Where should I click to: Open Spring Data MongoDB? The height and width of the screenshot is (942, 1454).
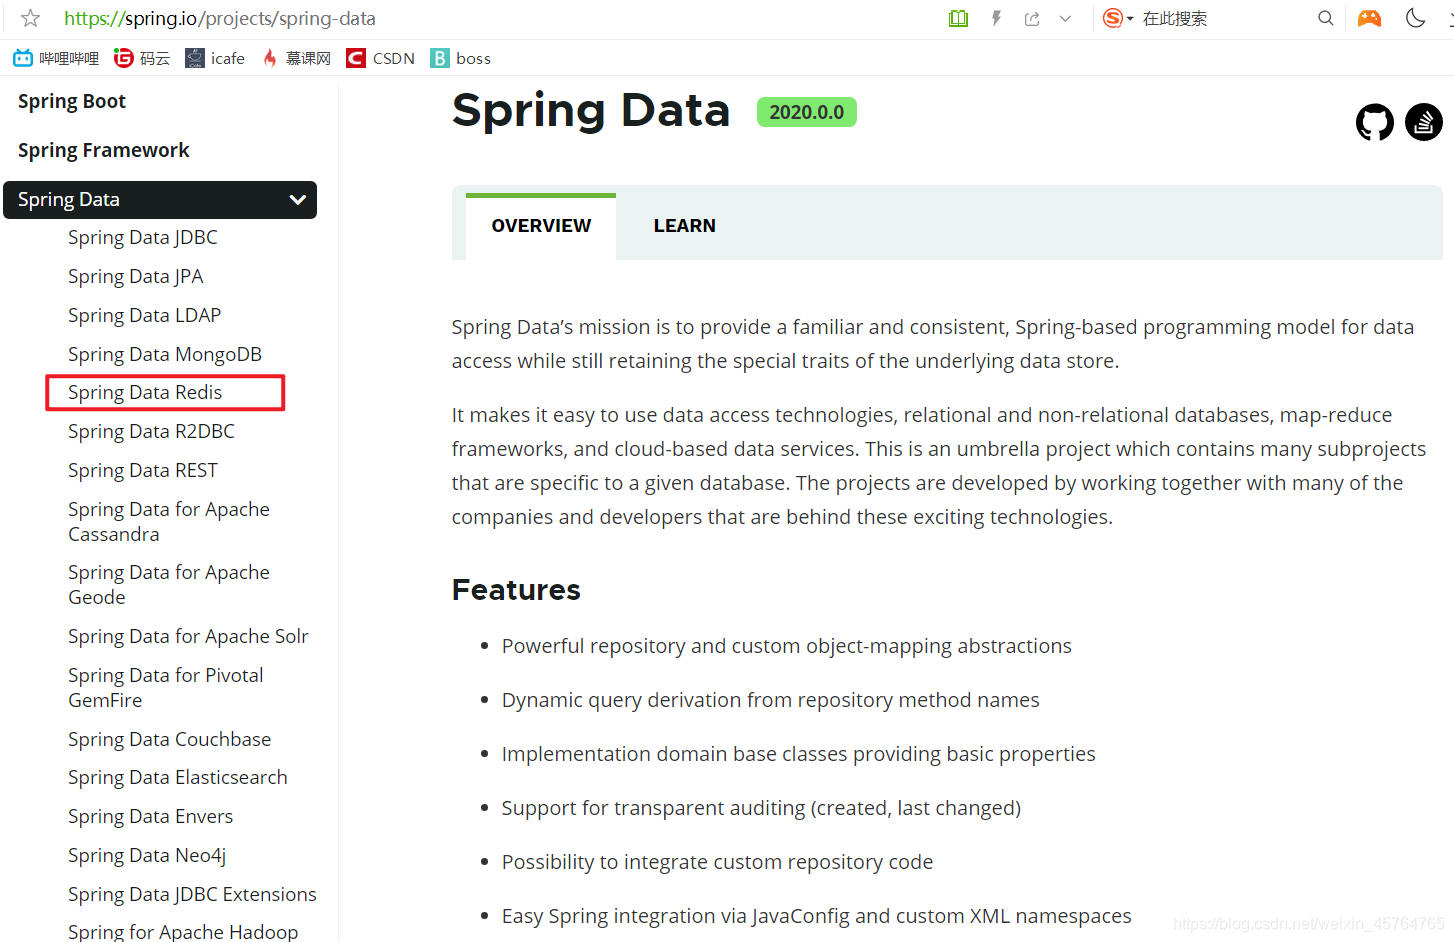click(x=165, y=354)
